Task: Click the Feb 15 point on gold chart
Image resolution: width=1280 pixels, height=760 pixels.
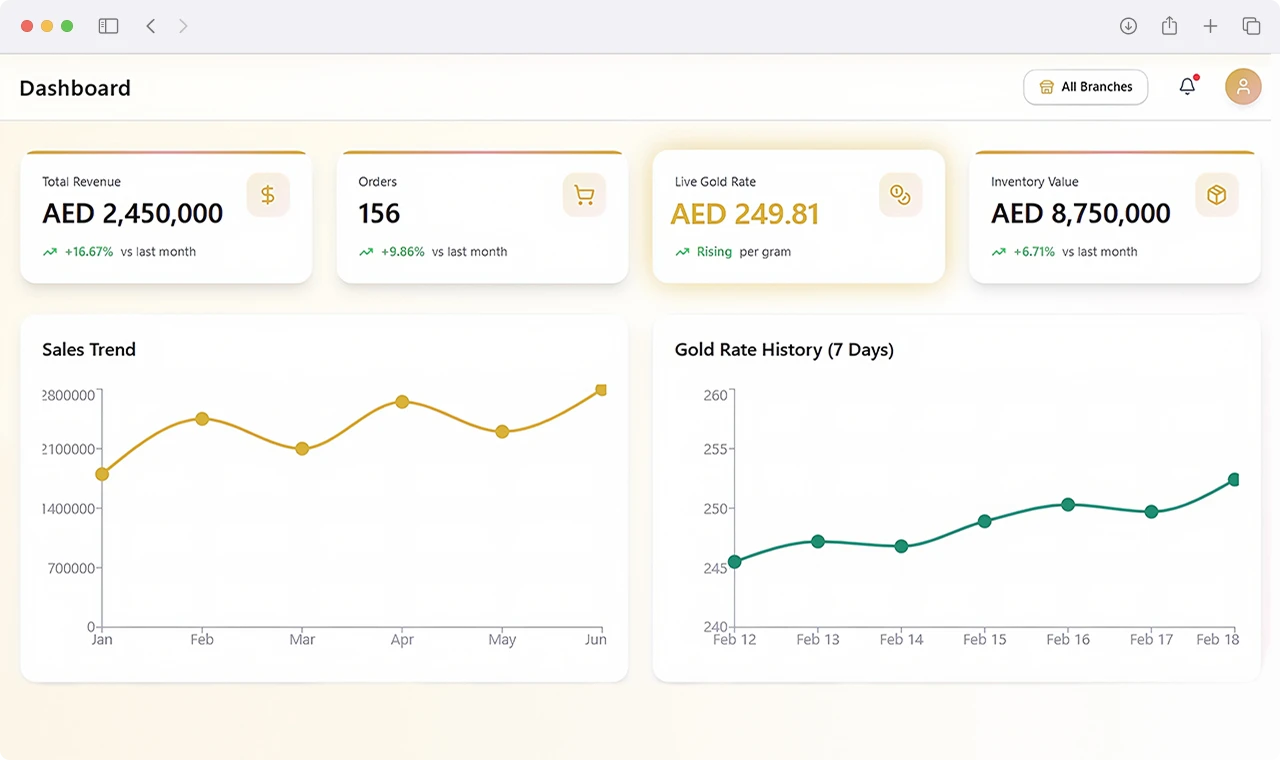Action: (x=985, y=521)
